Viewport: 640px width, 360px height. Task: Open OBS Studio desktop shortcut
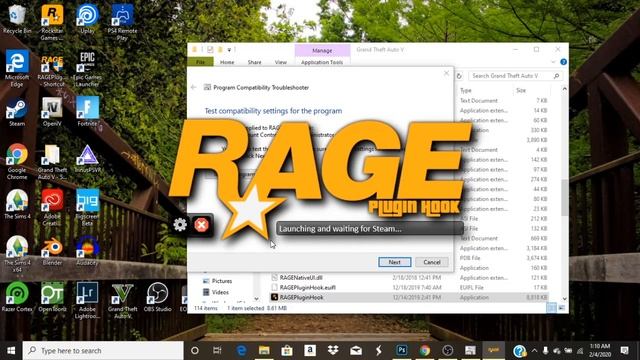pos(158,298)
